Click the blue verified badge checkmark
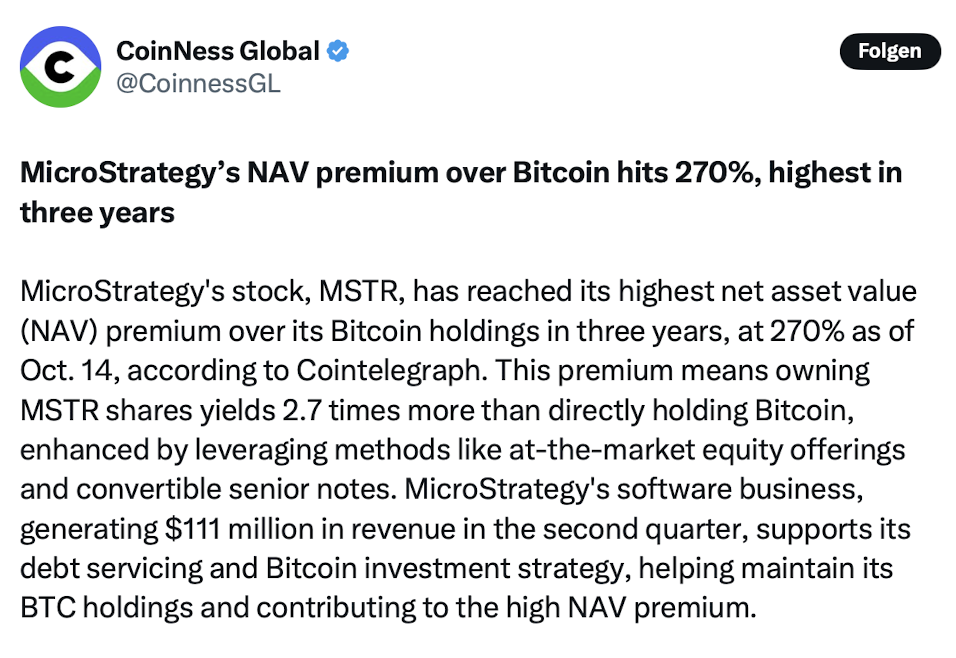Viewport: 956px width, 658px height. 338,51
